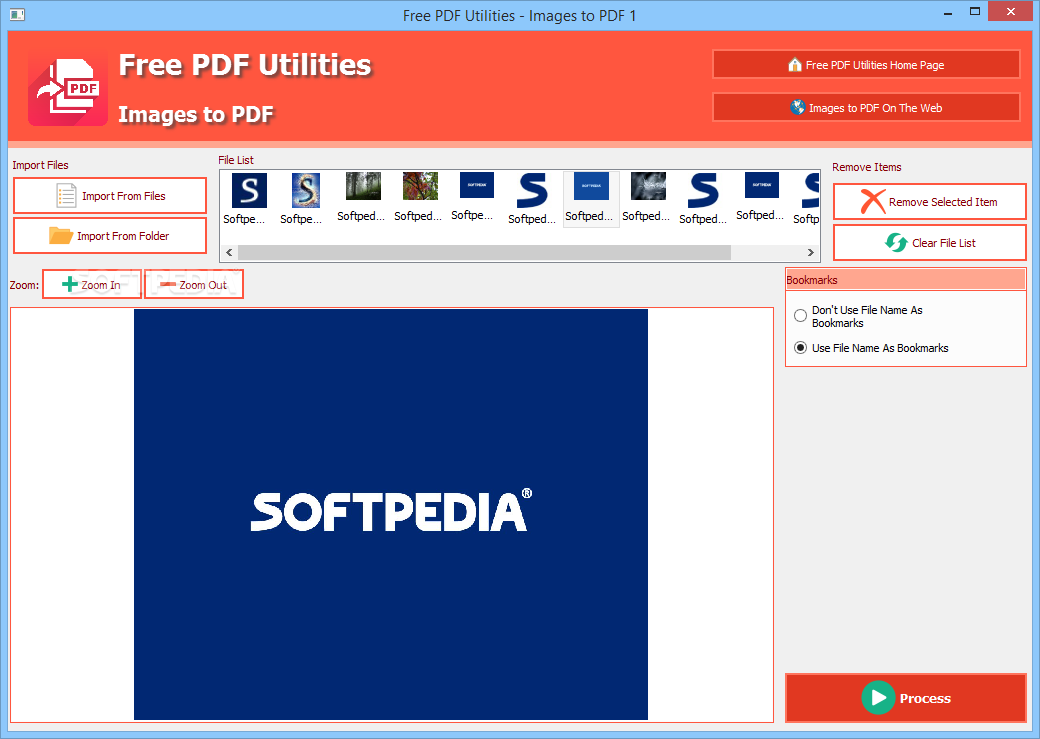The image size is (1040, 739).
Task: Select the white S on dark blue square thumbnail
Action: [249, 190]
